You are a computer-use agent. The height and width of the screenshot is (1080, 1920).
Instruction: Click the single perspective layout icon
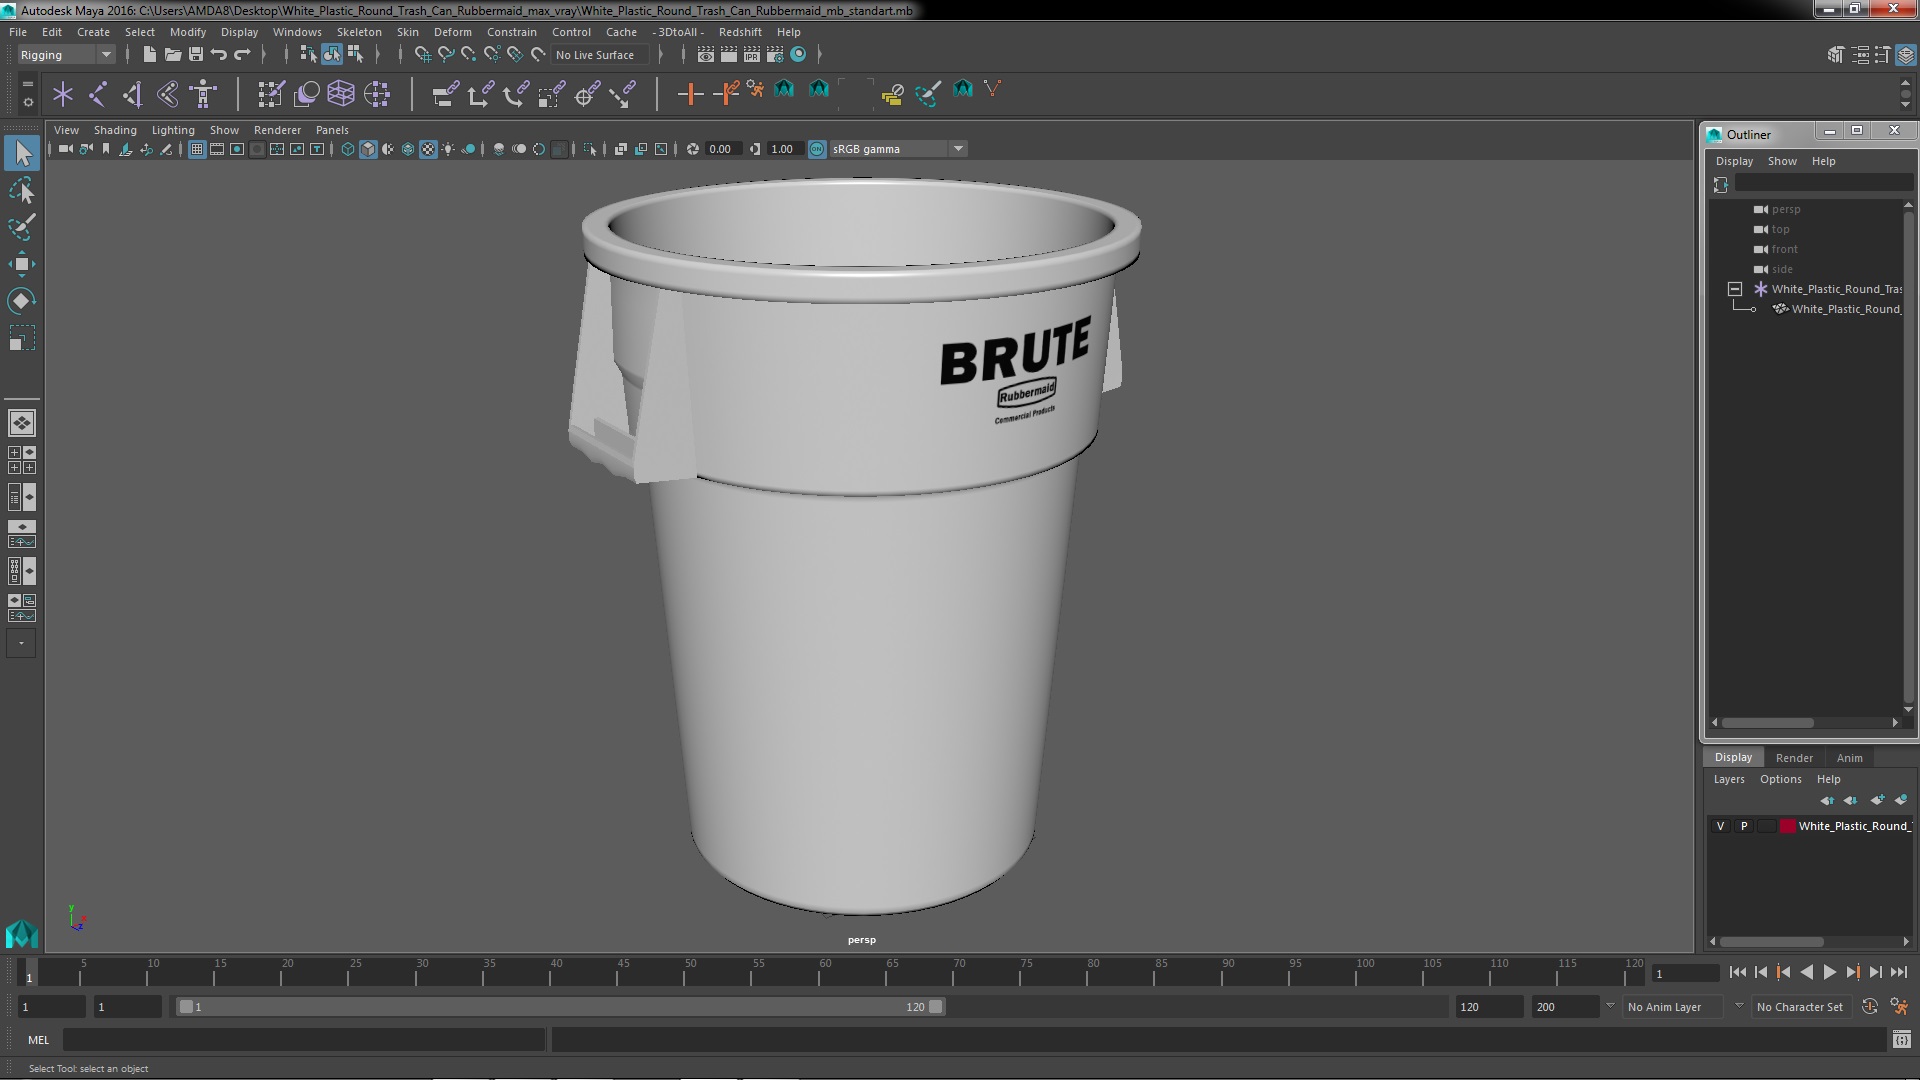(21, 423)
